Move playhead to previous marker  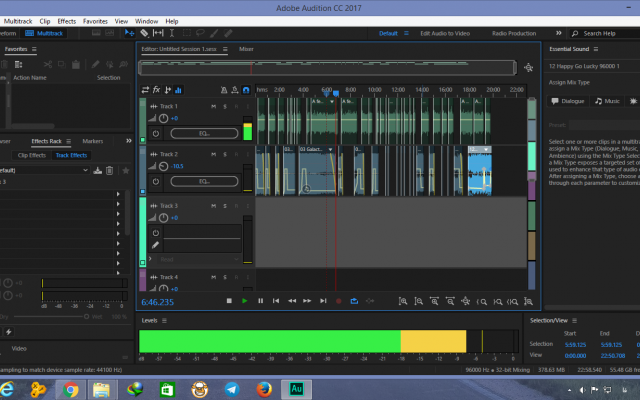pyautogui.click(x=276, y=301)
